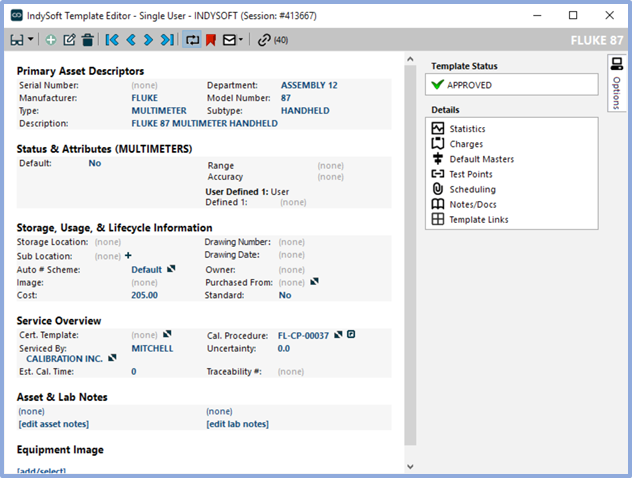Image resolution: width=632 pixels, height=478 pixels.
Task: Click the plus next to Sub Location
Action: 128,256
